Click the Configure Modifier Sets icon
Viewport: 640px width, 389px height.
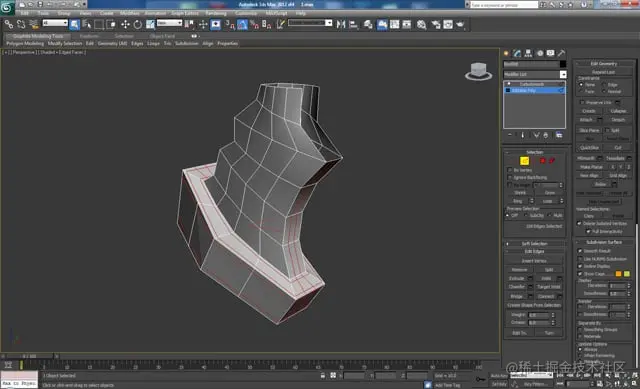tap(559, 135)
